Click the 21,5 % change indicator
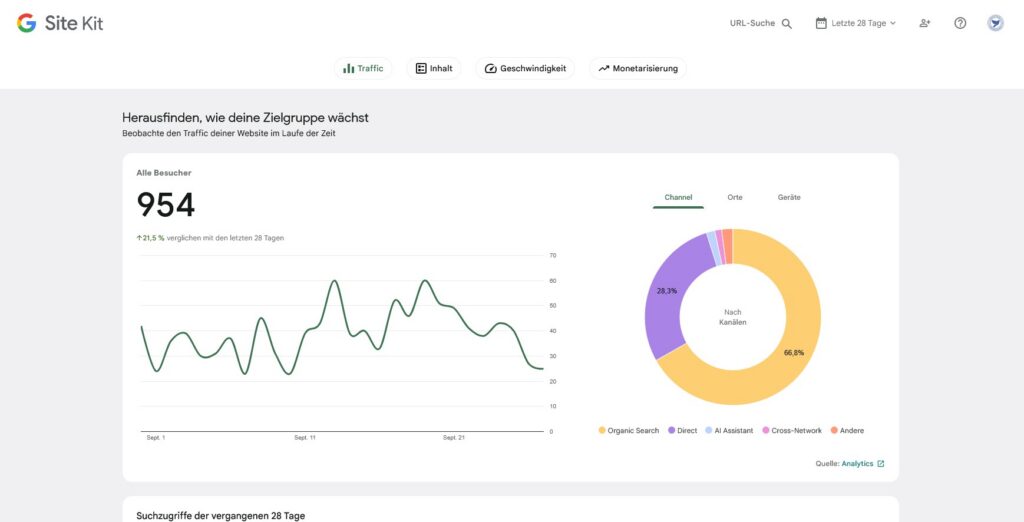 (150, 238)
